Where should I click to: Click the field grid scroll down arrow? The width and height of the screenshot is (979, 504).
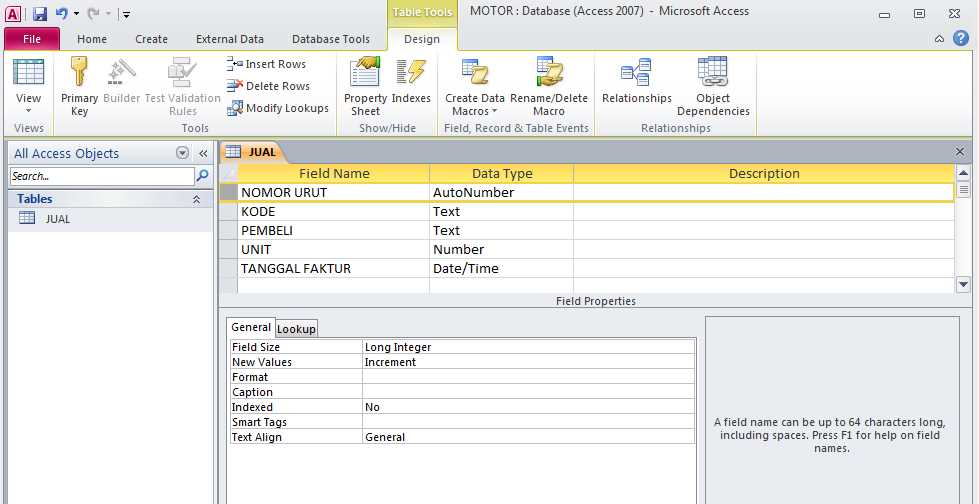[x=963, y=284]
